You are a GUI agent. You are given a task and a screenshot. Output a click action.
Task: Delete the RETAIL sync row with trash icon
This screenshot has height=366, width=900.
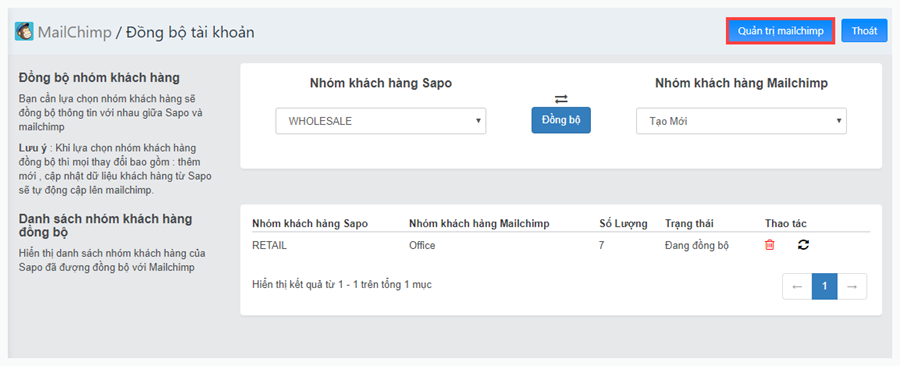point(770,245)
